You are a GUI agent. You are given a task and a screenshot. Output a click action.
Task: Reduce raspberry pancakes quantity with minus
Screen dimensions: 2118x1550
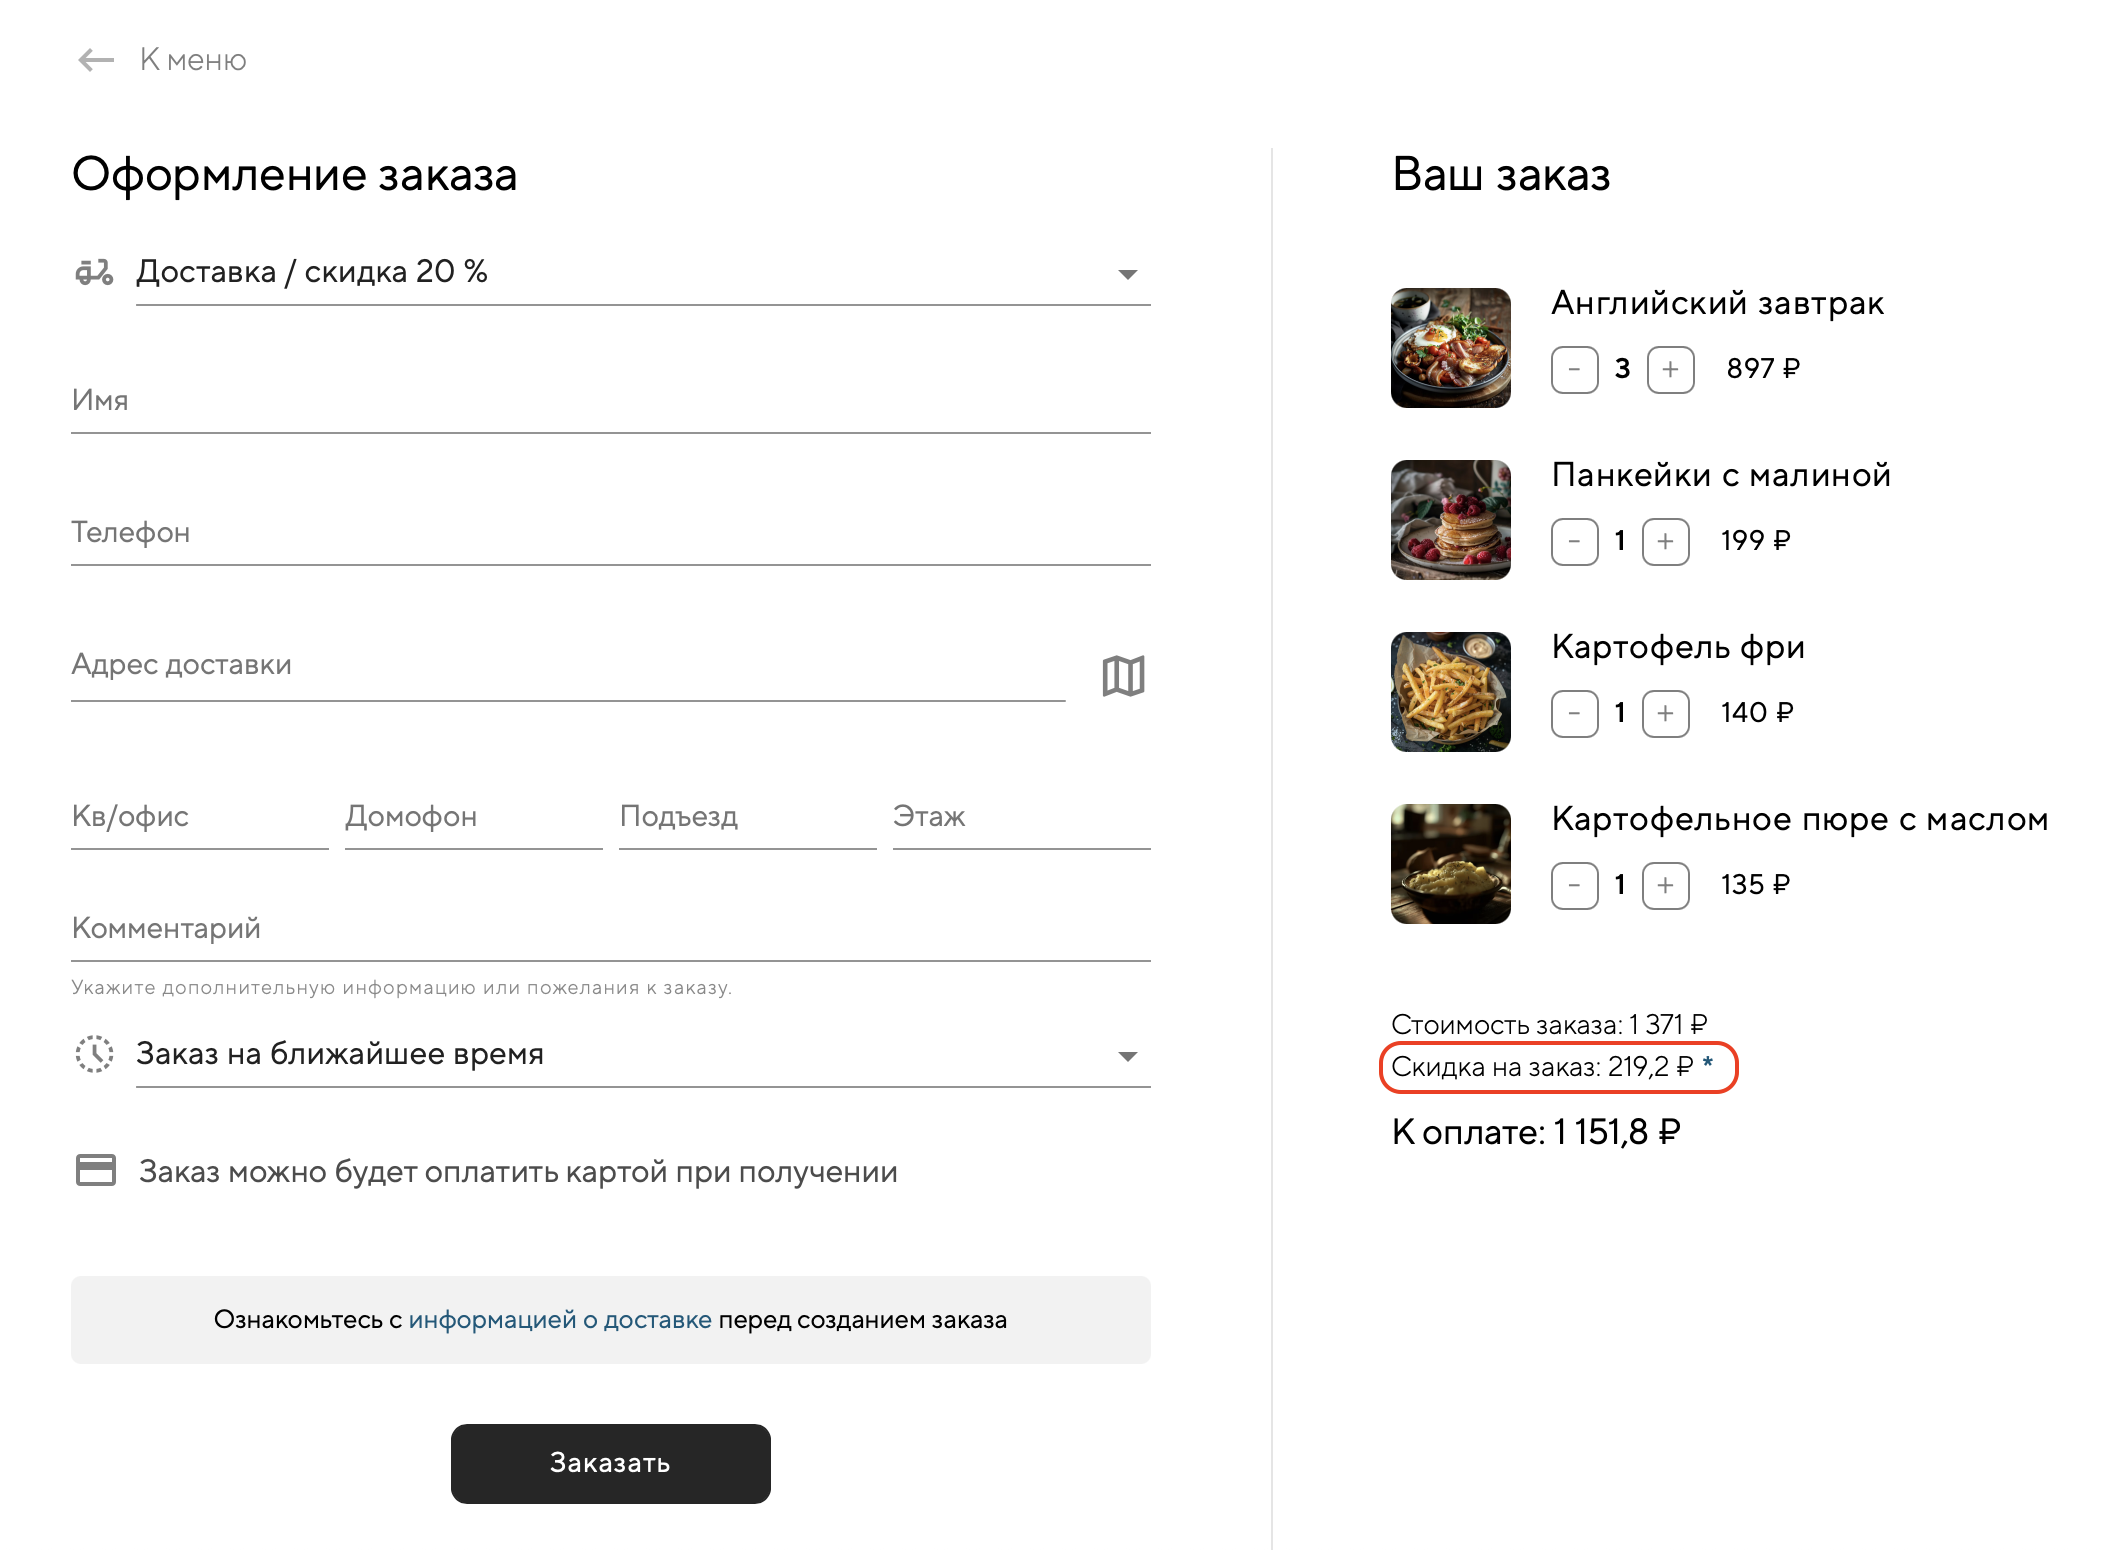click(x=1574, y=542)
